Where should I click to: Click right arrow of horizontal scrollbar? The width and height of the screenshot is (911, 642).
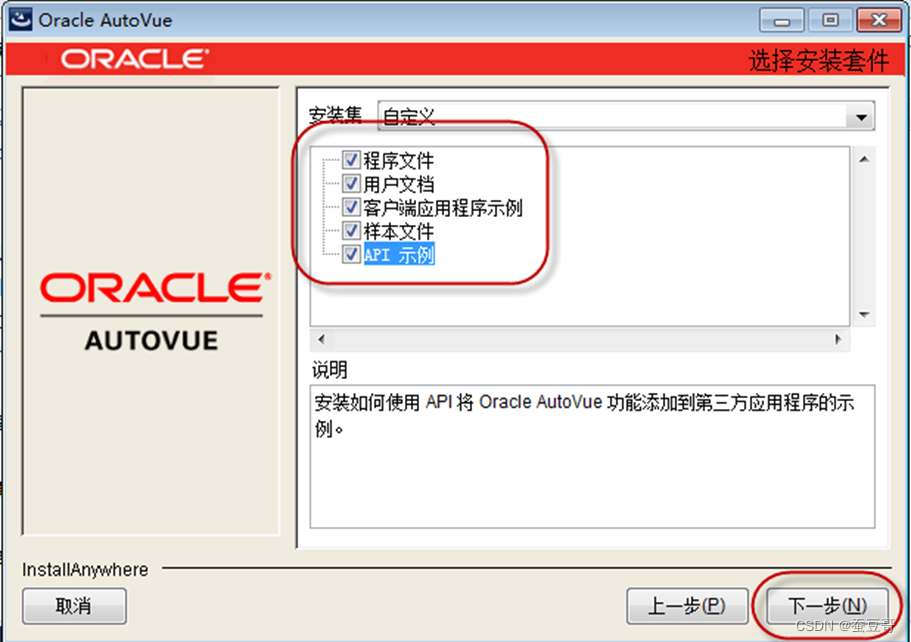838,339
